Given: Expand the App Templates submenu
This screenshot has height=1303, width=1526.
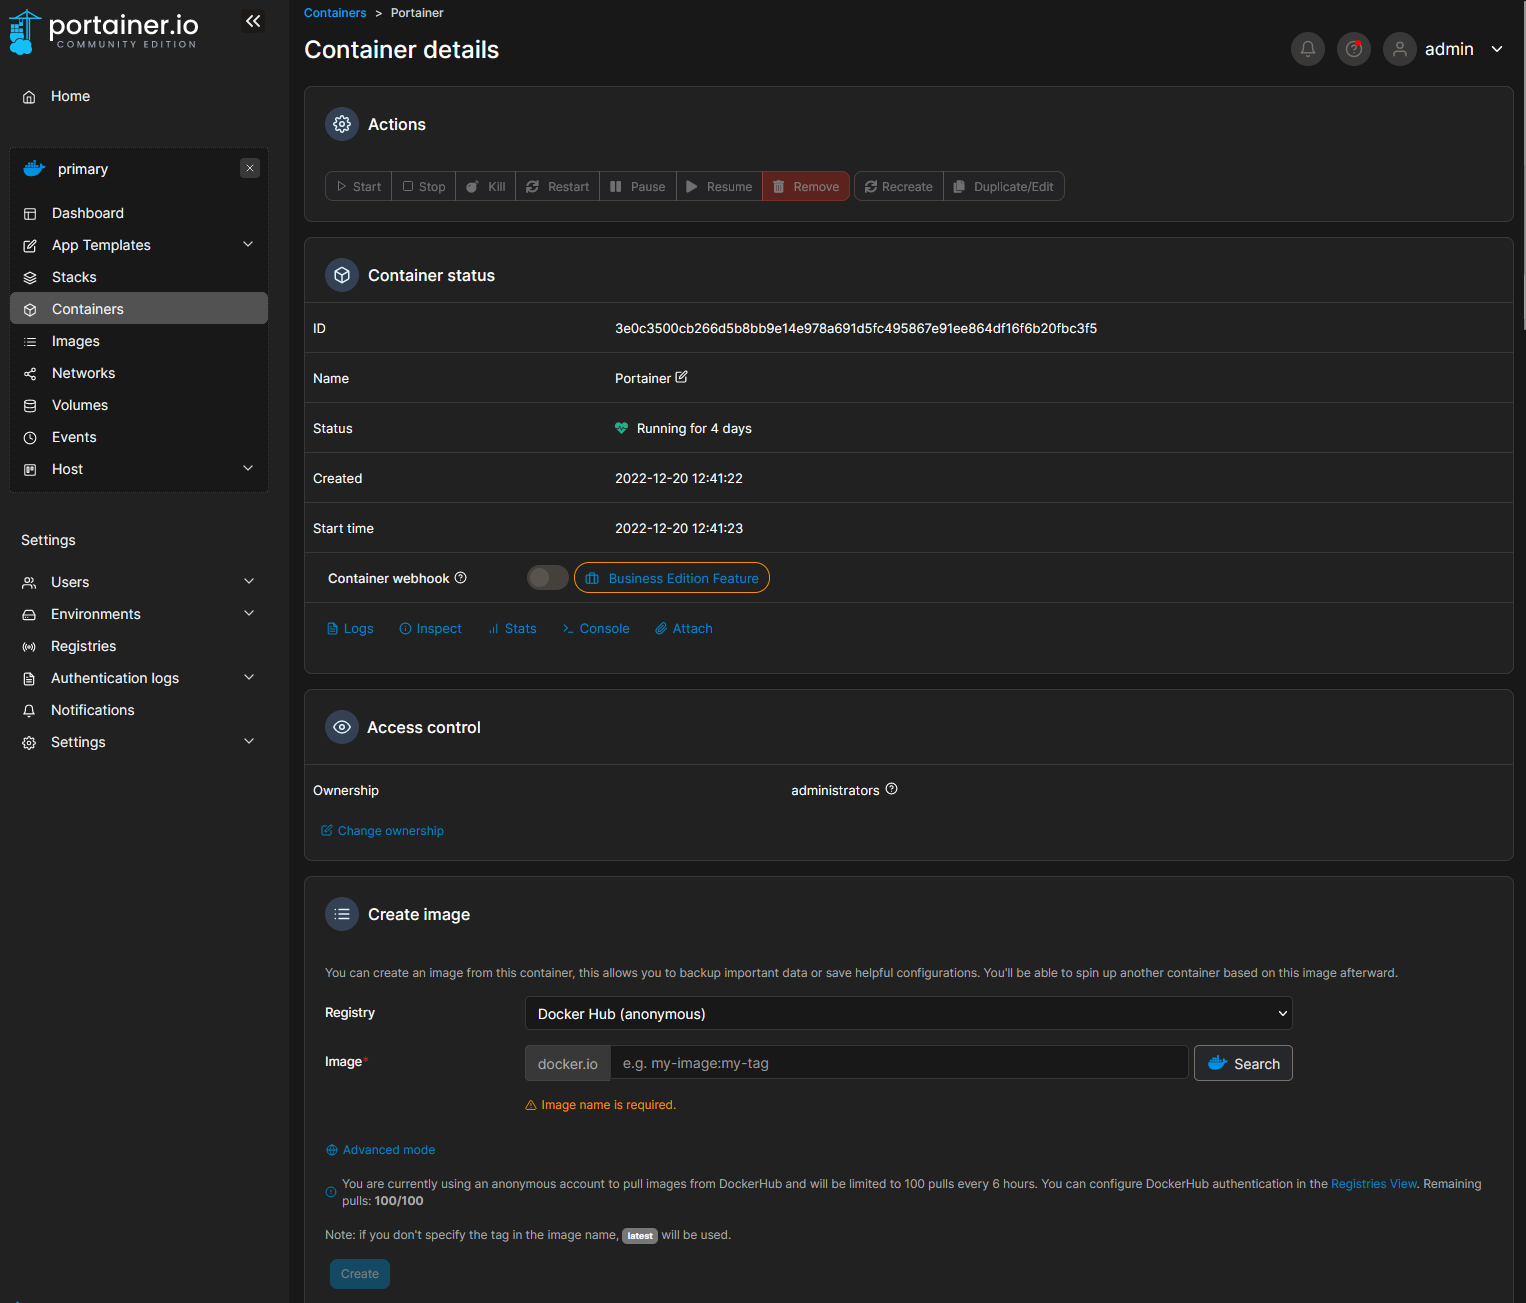Looking at the screenshot, I should point(248,245).
